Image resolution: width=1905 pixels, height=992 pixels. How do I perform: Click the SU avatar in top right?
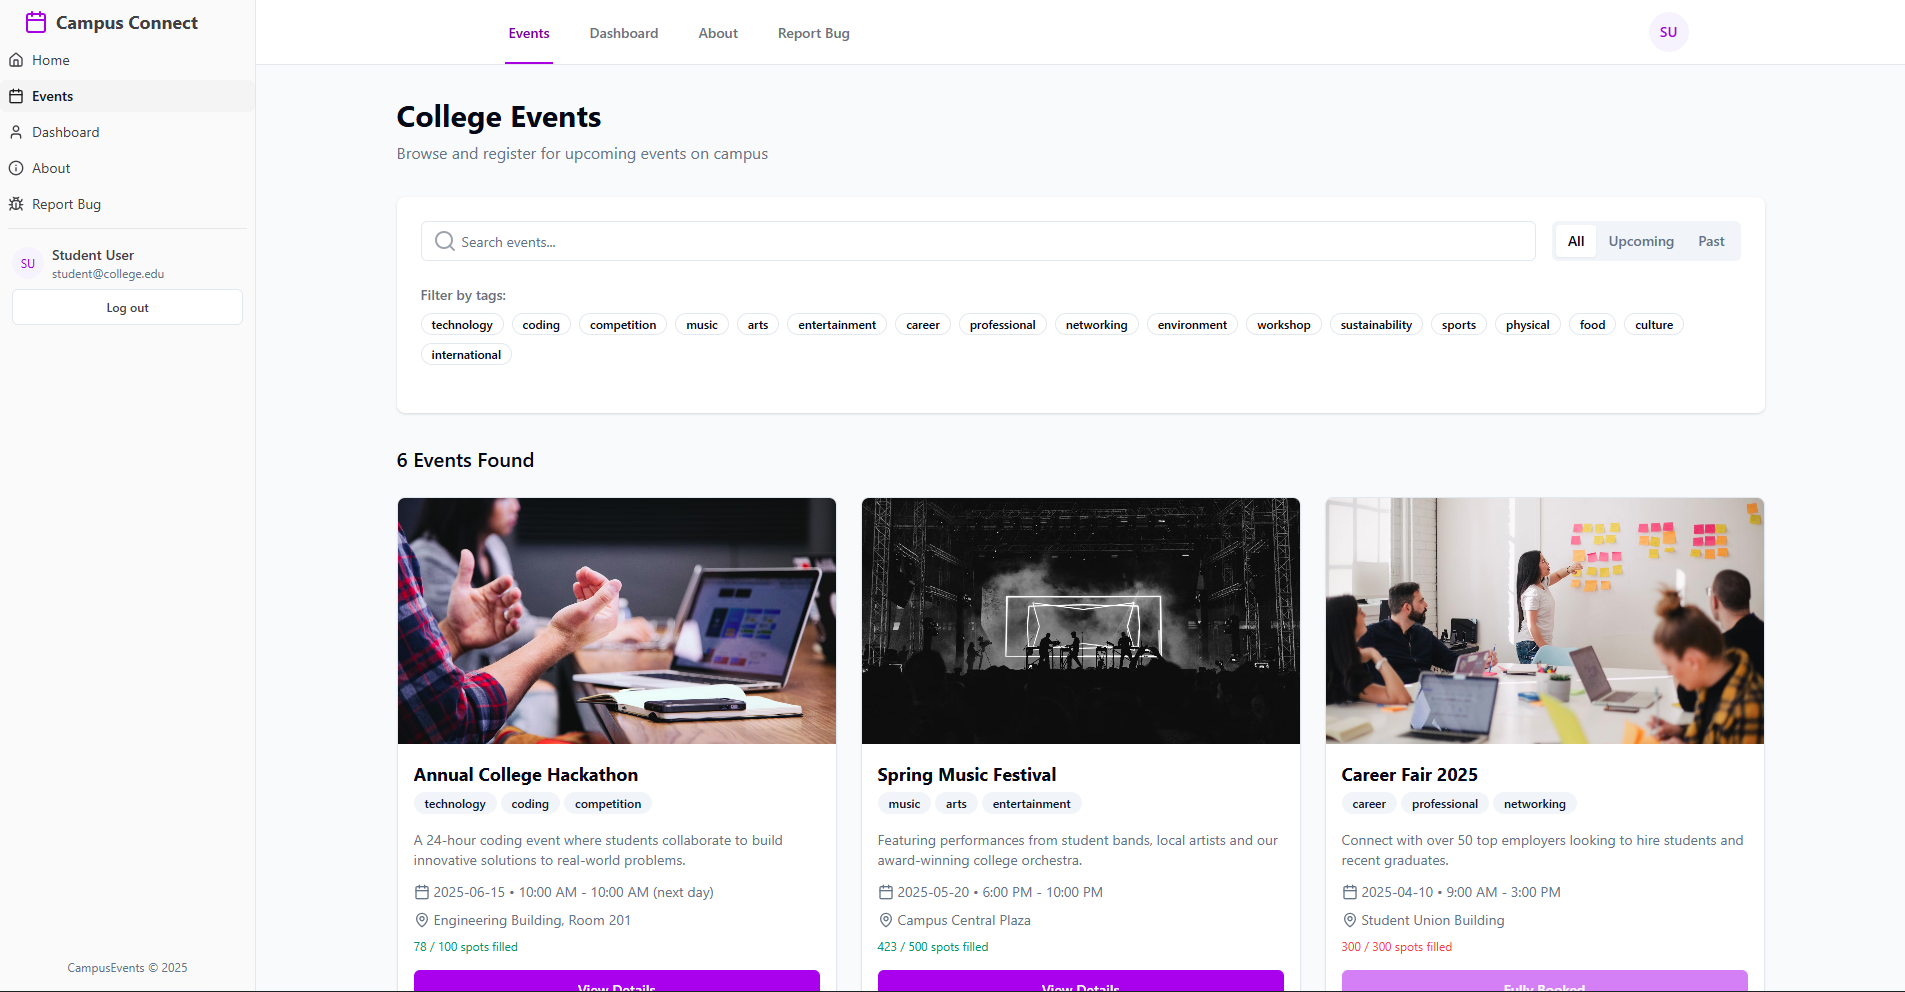(x=1668, y=32)
